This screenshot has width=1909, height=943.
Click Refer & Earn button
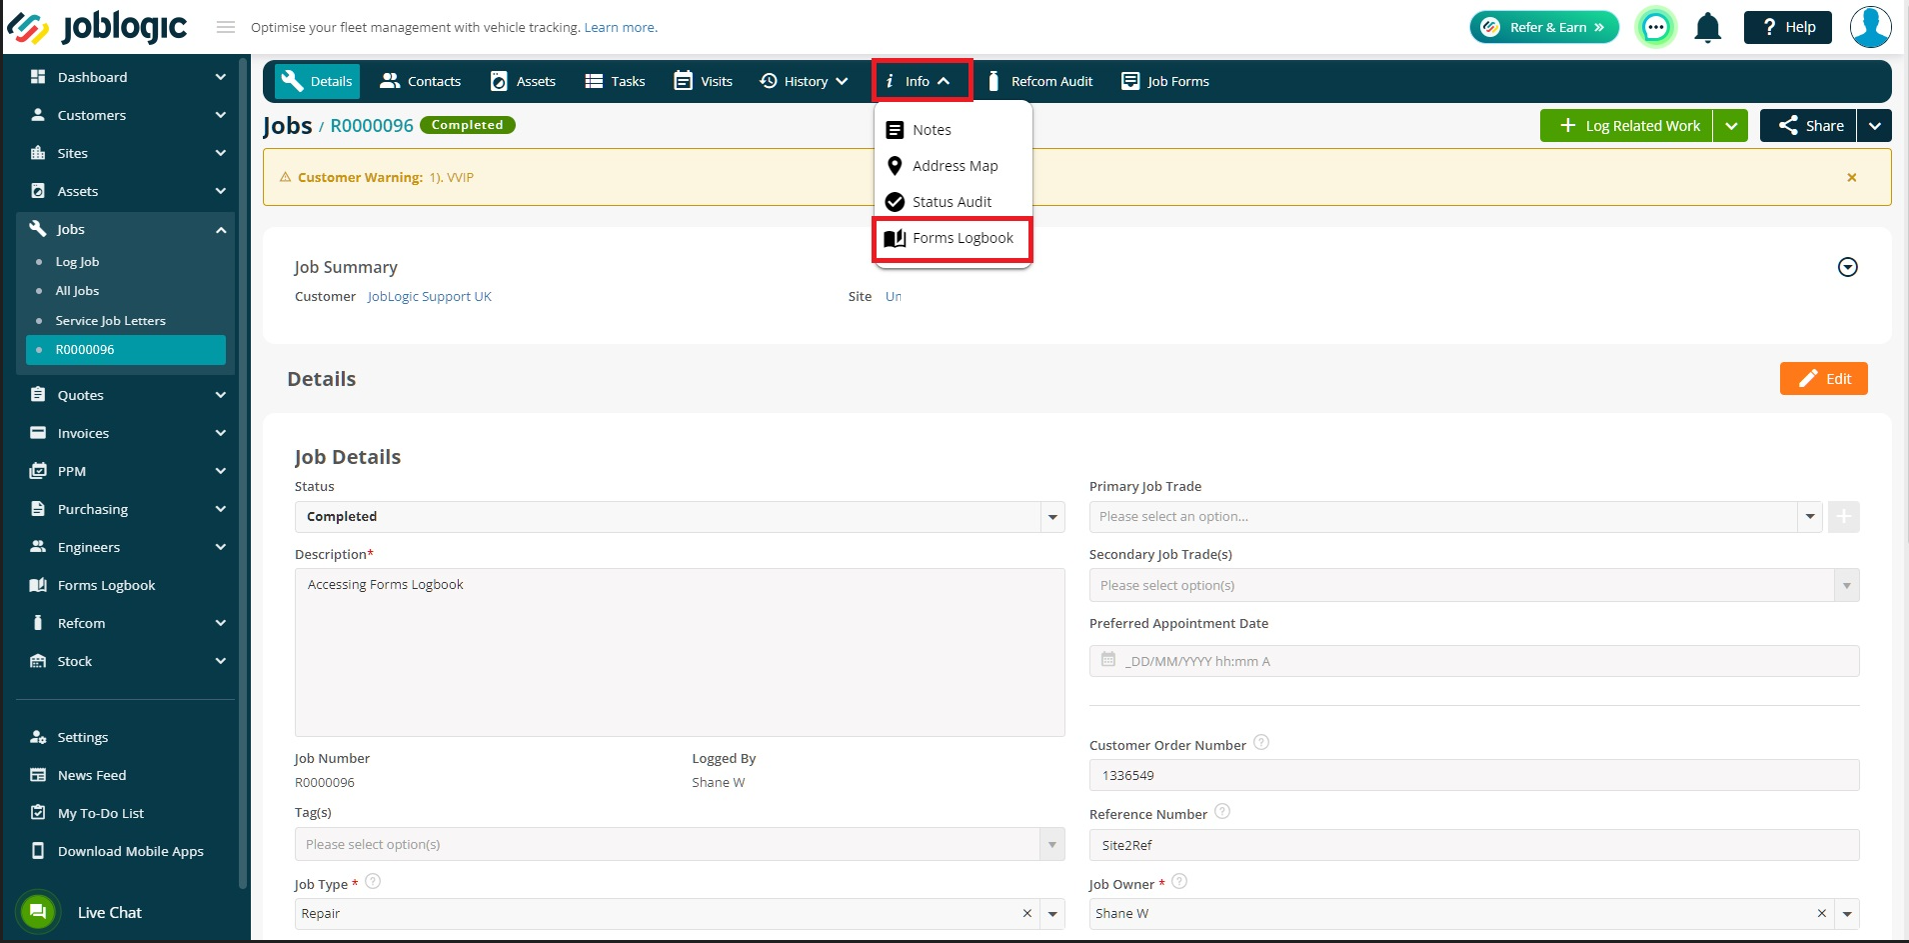coord(1544,27)
